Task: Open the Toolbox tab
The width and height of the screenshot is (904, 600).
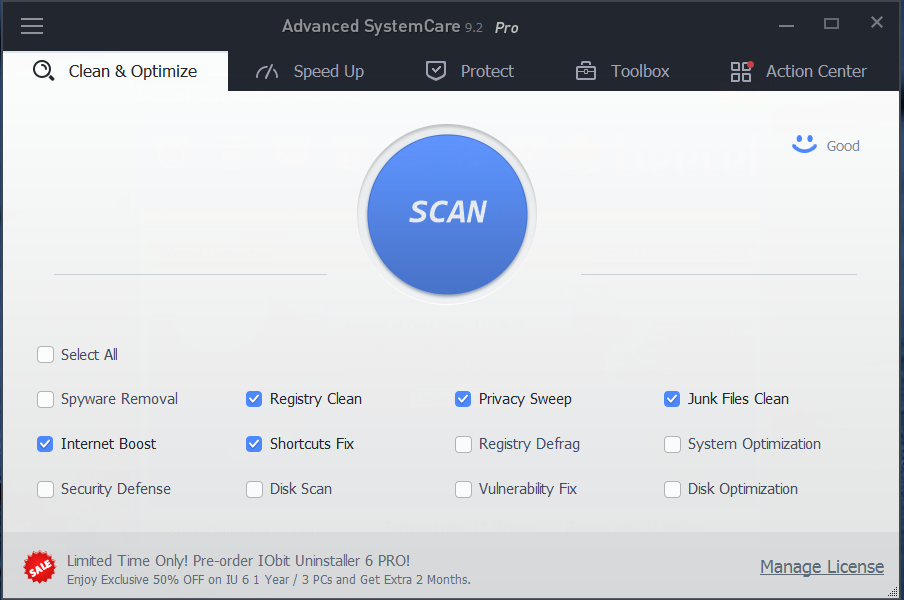Action: [x=623, y=71]
